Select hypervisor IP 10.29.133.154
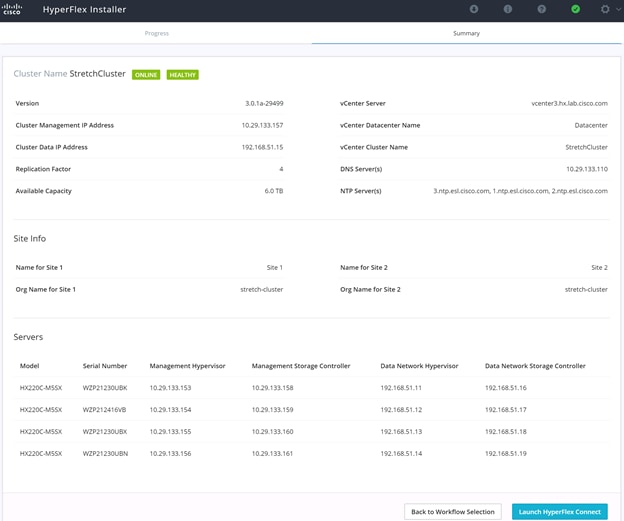This screenshot has width=624, height=521. point(170,410)
